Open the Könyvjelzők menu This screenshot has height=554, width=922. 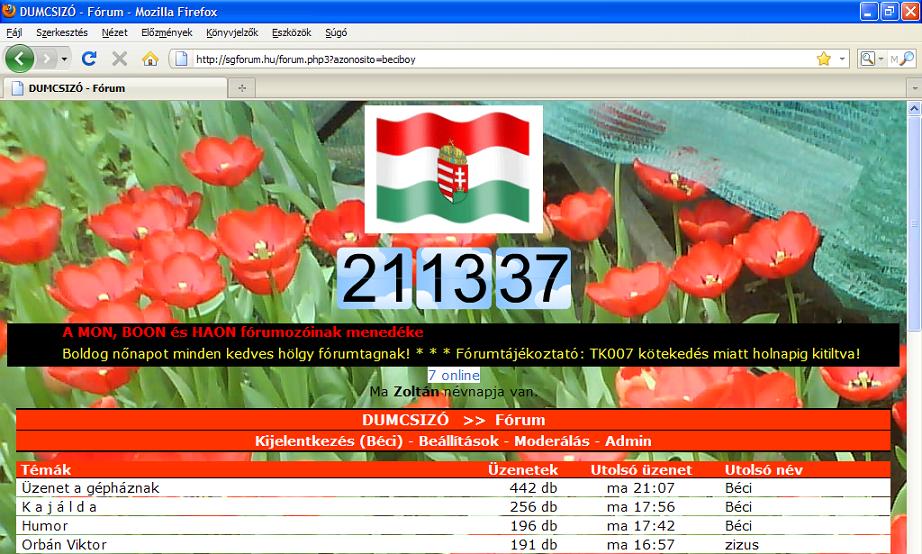[232, 32]
